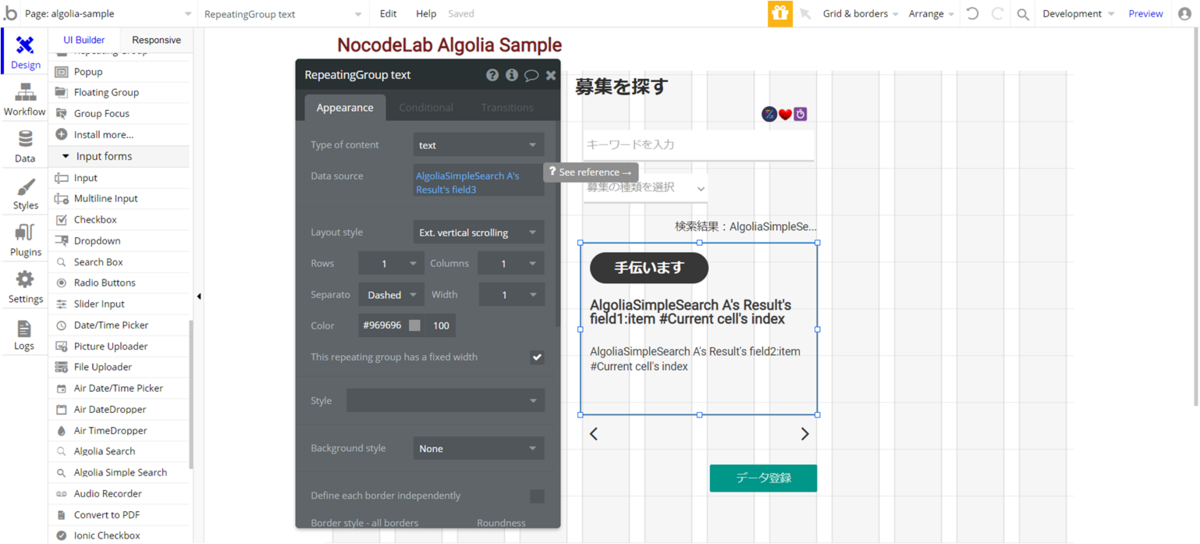This screenshot has height=544, width=1200.
Task: Click the search magnifier in top toolbar
Action: click(x=1023, y=14)
